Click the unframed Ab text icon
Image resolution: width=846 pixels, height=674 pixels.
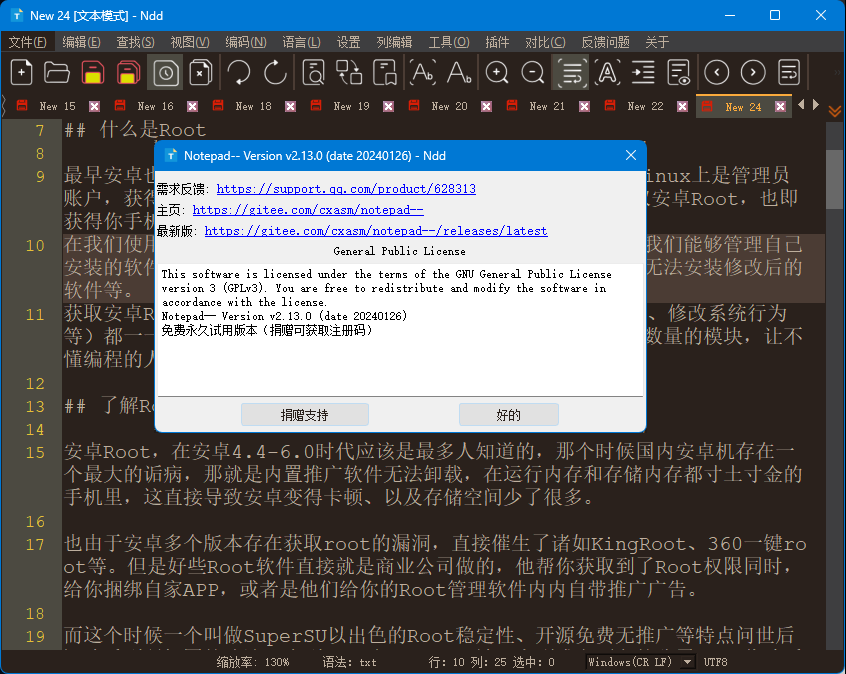tap(459, 72)
